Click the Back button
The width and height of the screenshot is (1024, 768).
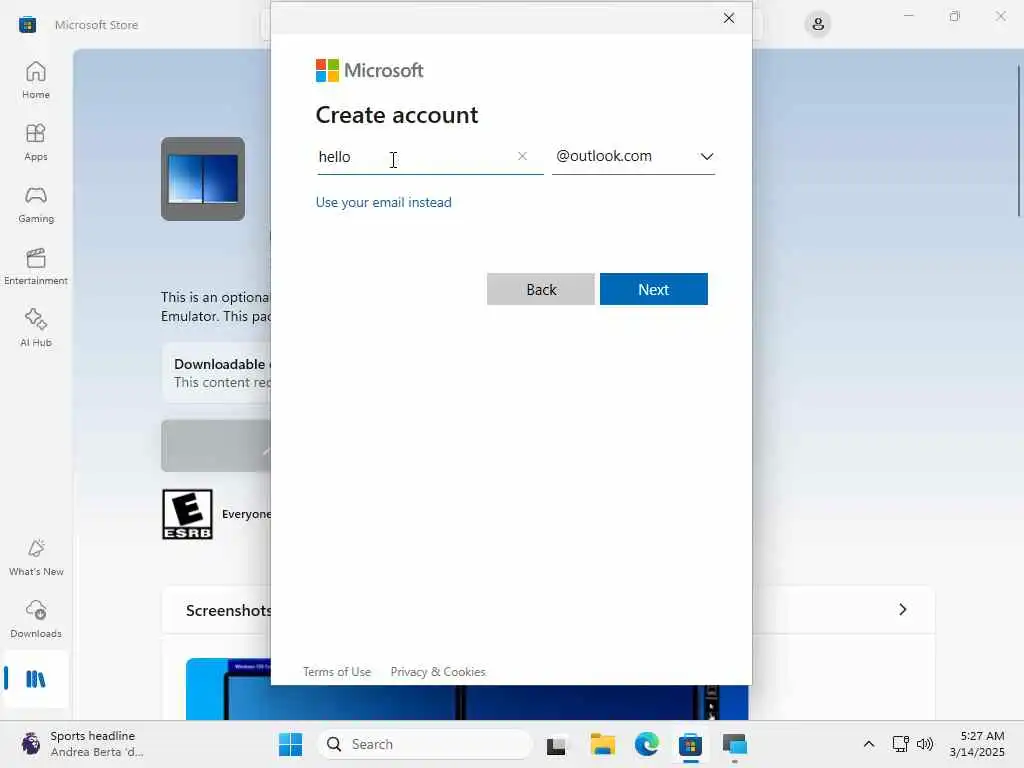point(541,289)
